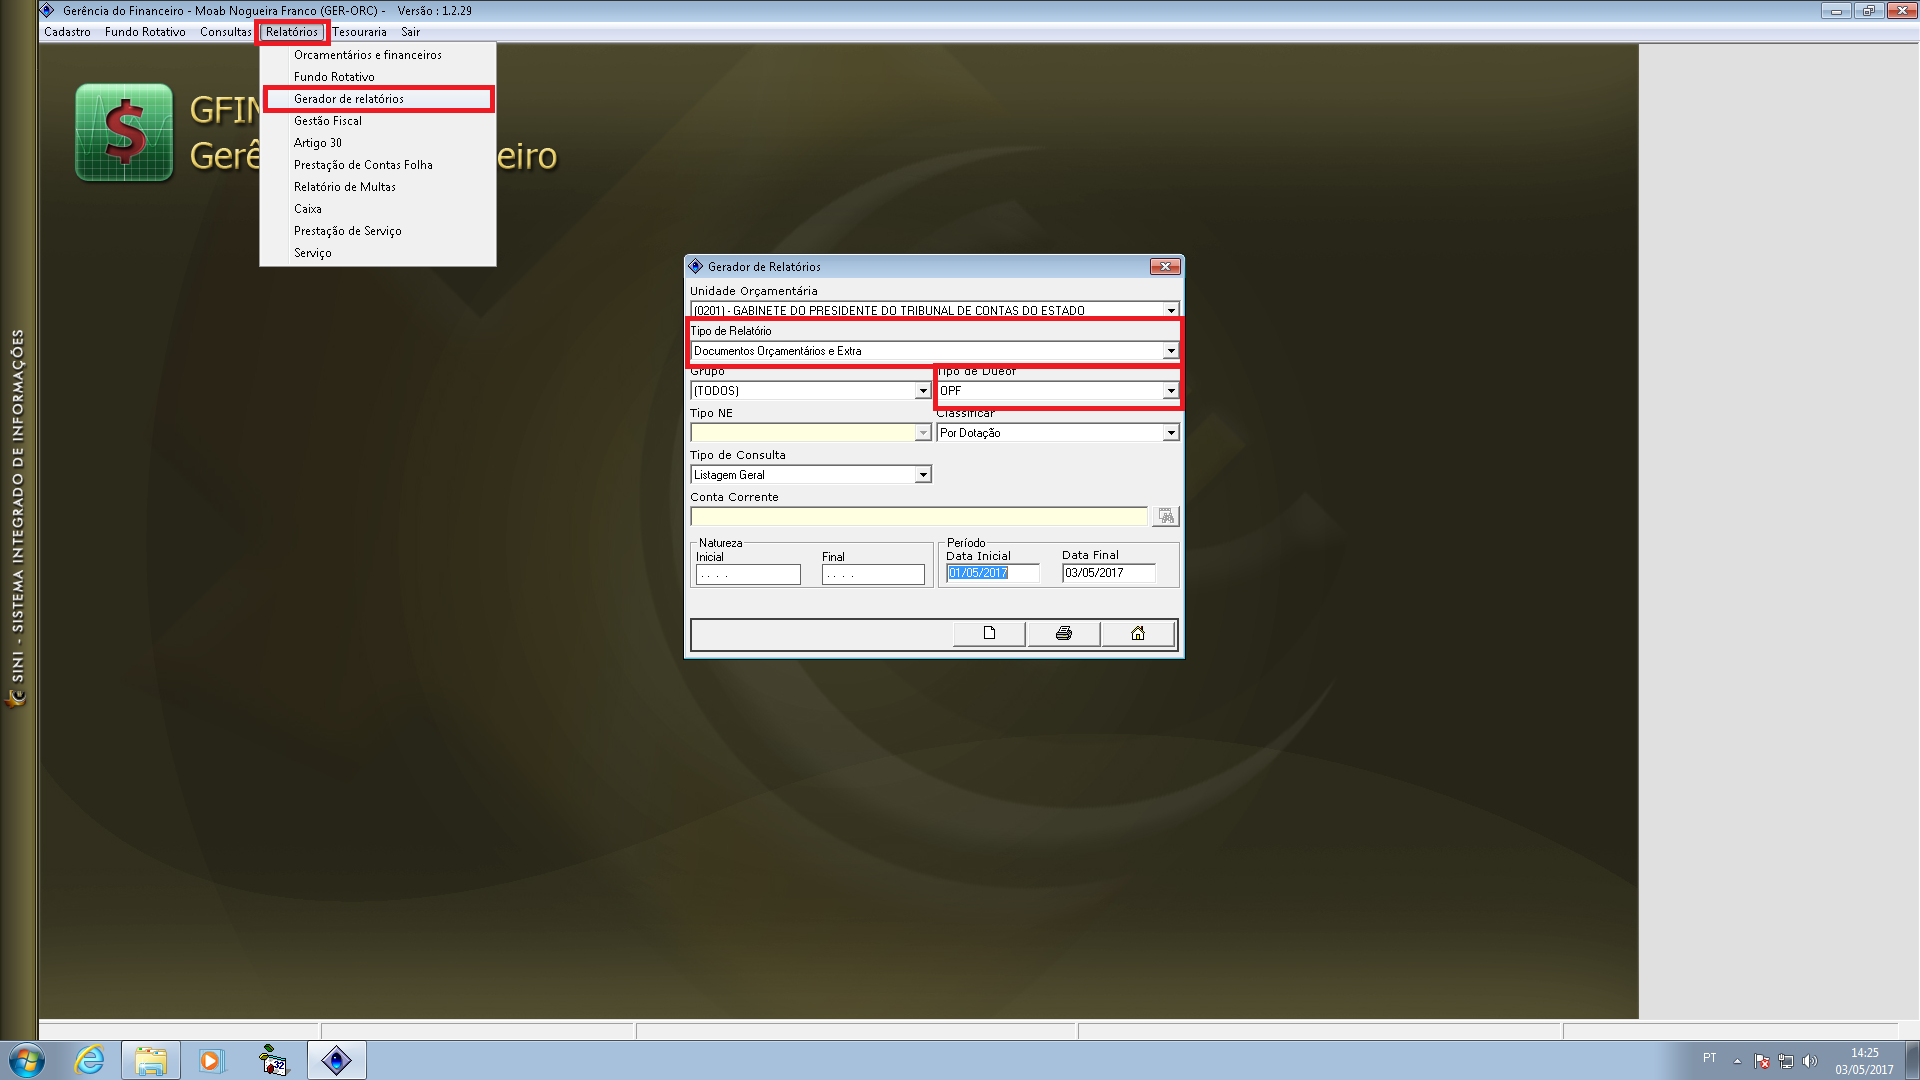Click the volume speaker tray icon
This screenshot has height=1080, width=1920.
click(1809, 1061)
